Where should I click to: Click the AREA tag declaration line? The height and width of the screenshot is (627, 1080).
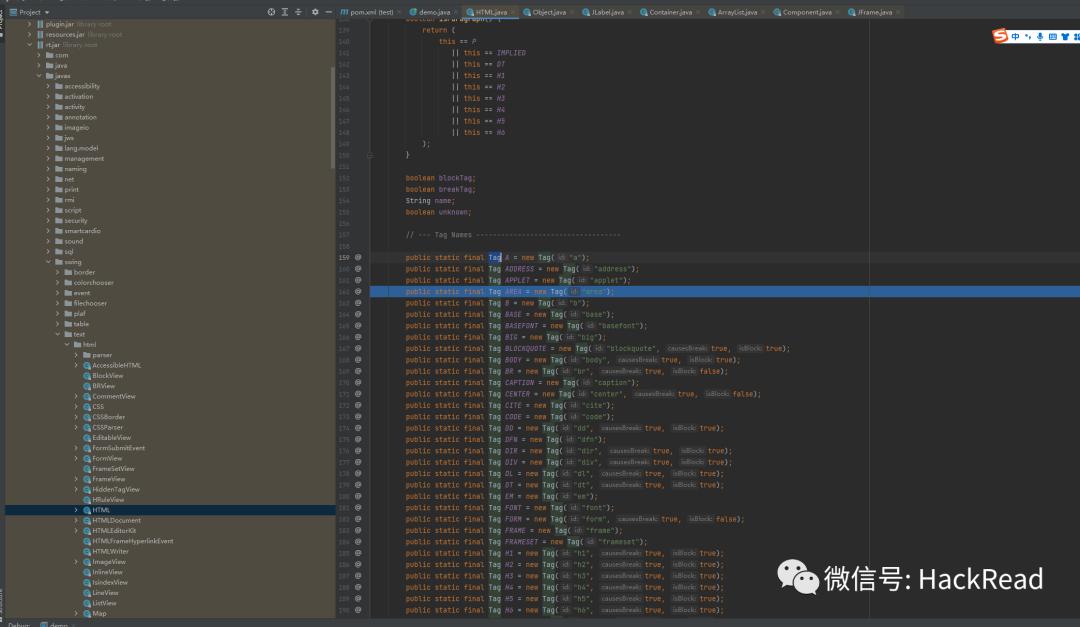(725, 291)
